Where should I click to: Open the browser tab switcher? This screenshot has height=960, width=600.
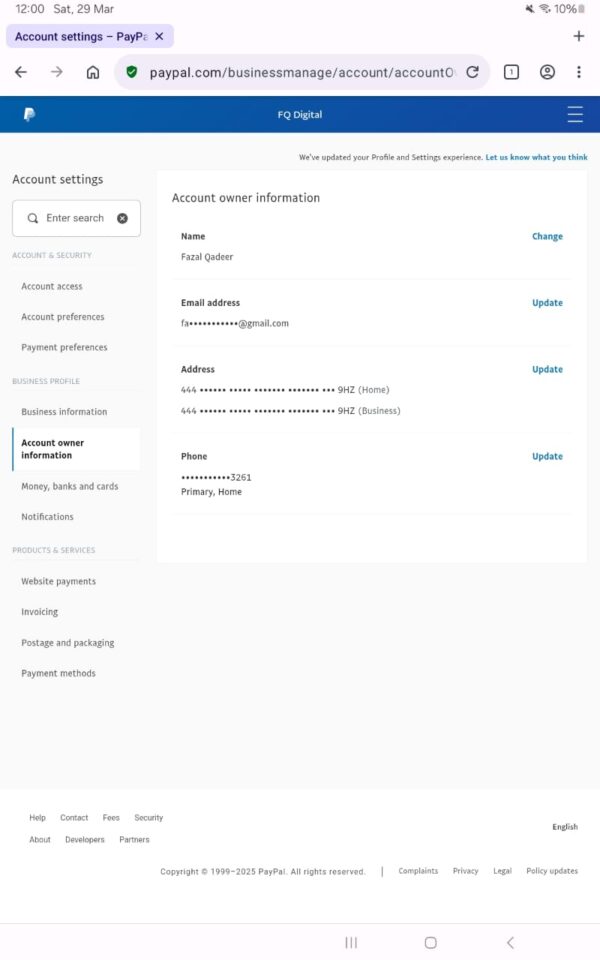[x=511, y=72]
